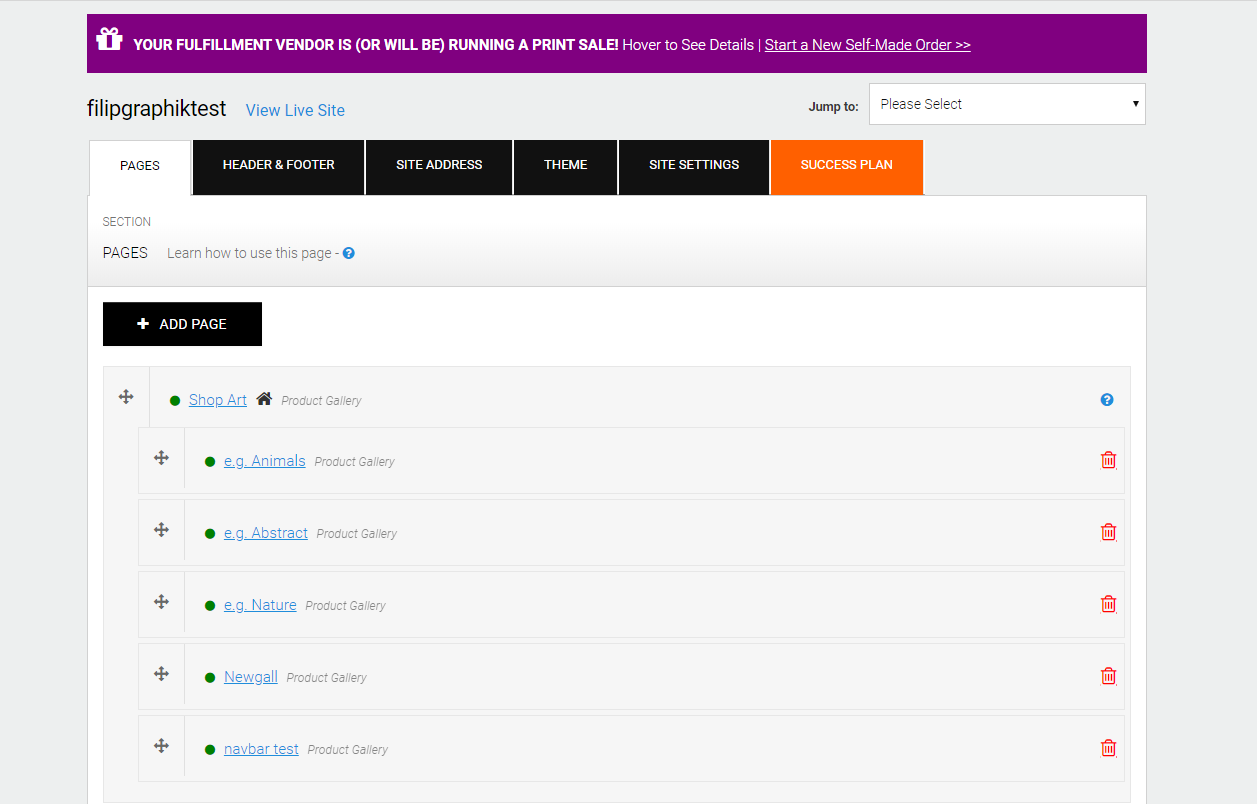Click move handle beside e.g. Animals

pos(161,458)
